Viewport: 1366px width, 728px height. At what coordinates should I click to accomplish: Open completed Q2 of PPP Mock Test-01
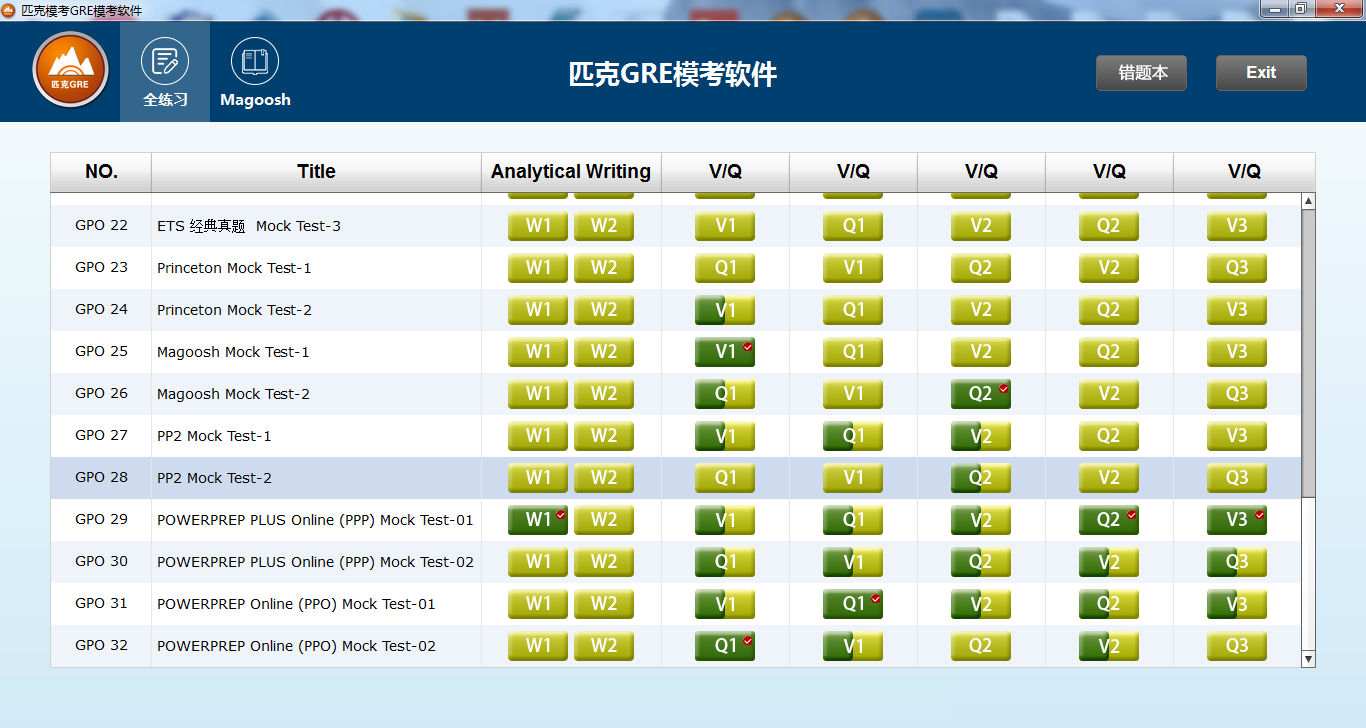(x=1109, y=520)
